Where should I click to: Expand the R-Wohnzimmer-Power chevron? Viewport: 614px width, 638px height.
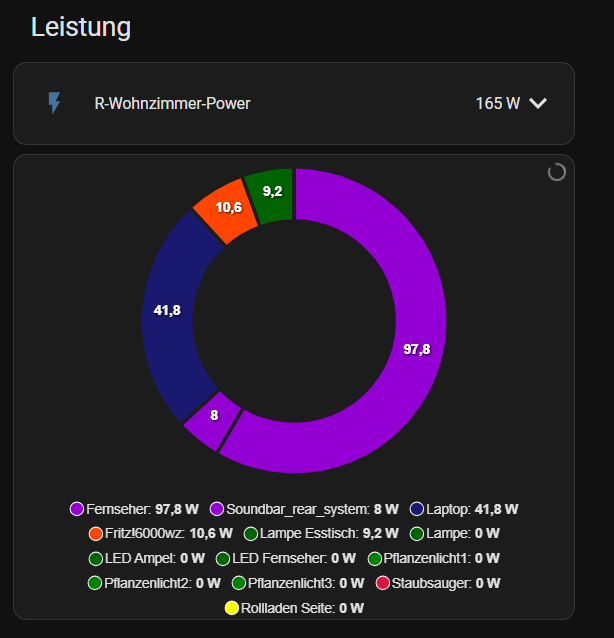538,103
